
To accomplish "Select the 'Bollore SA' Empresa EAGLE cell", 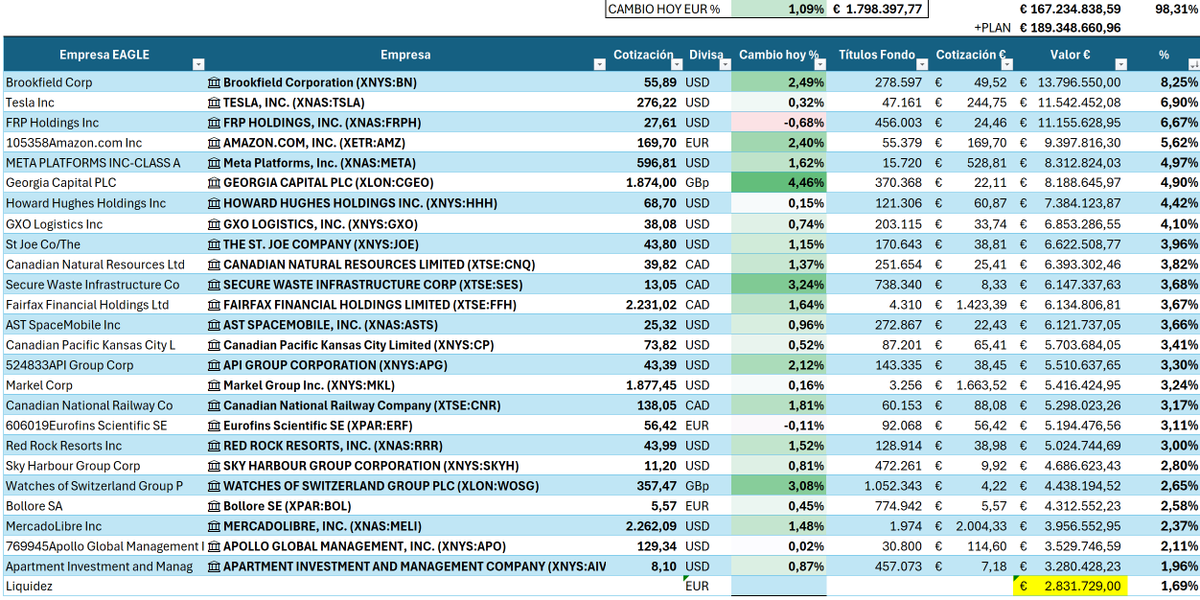I will [x=103, y=506].
